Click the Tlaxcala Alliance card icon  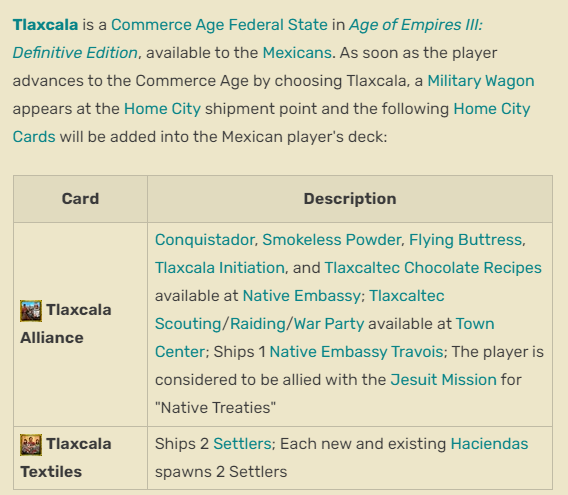click(31, 311)
